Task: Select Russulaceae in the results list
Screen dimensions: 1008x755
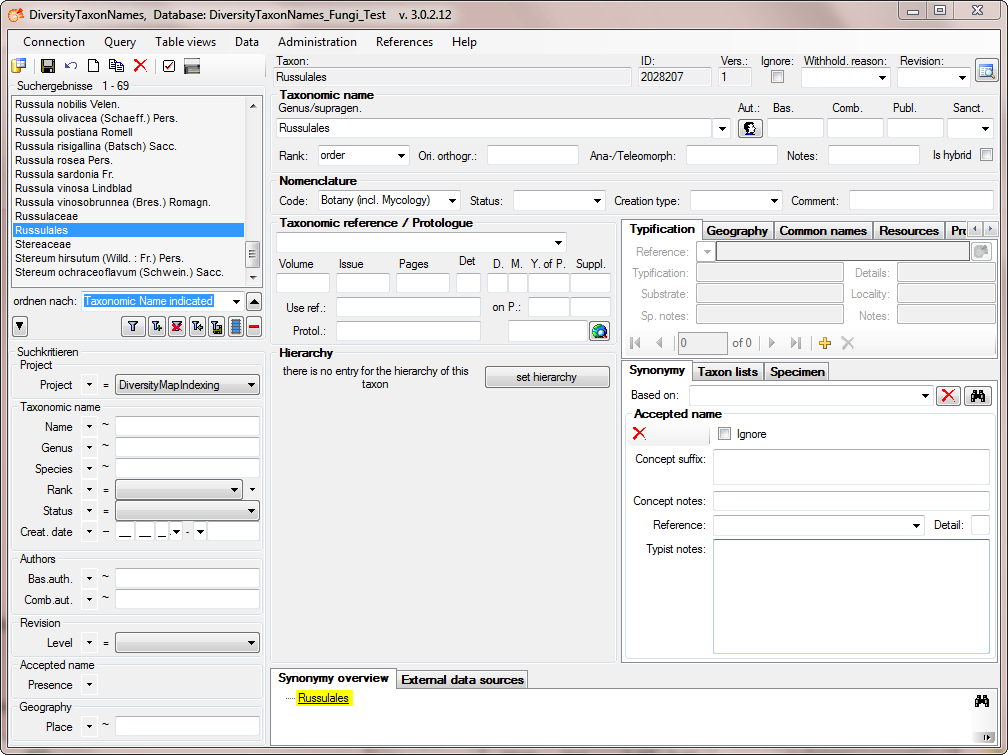Action: click(x=46, y=216)
